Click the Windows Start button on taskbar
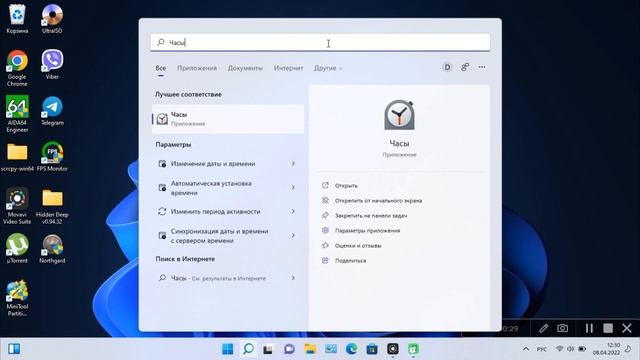The width and height of the screenshot is (640, 360). pyautogui.click(x=228, y=349)
